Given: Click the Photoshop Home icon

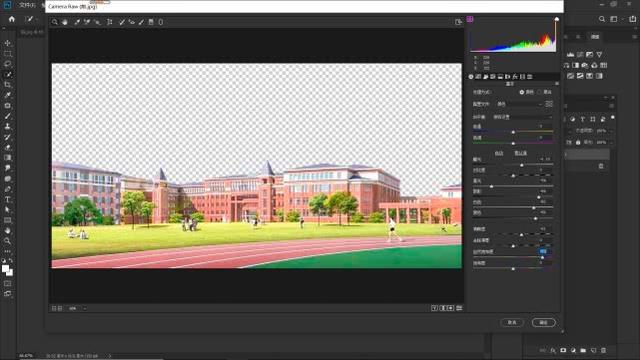Looking at the screenshot, I should (x=11, y=19).
